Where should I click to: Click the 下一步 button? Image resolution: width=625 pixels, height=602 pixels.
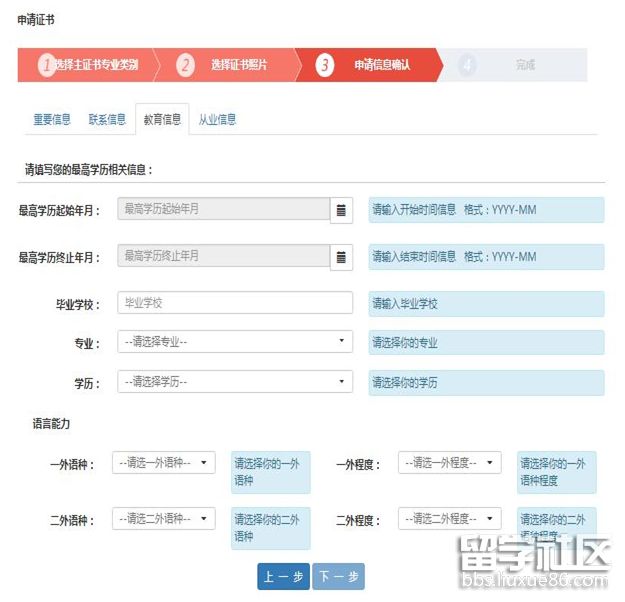pyautogui.click(x=338, y=577)
